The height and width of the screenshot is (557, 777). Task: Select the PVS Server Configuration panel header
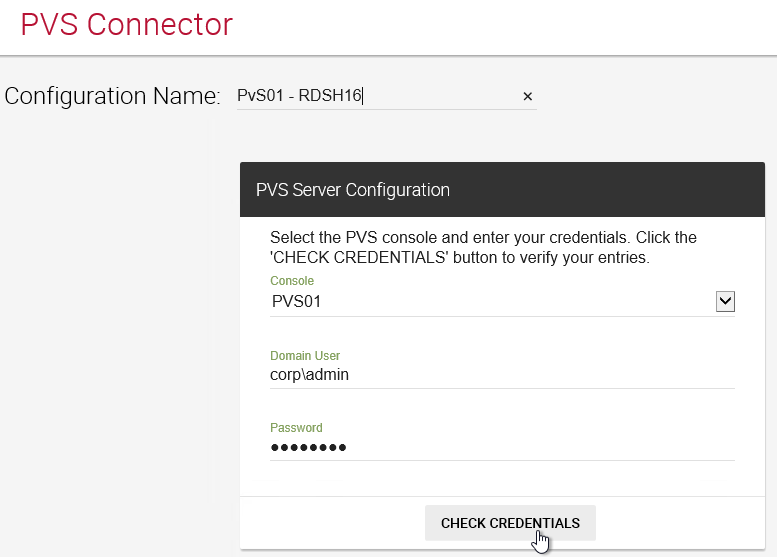coord(502,189)
